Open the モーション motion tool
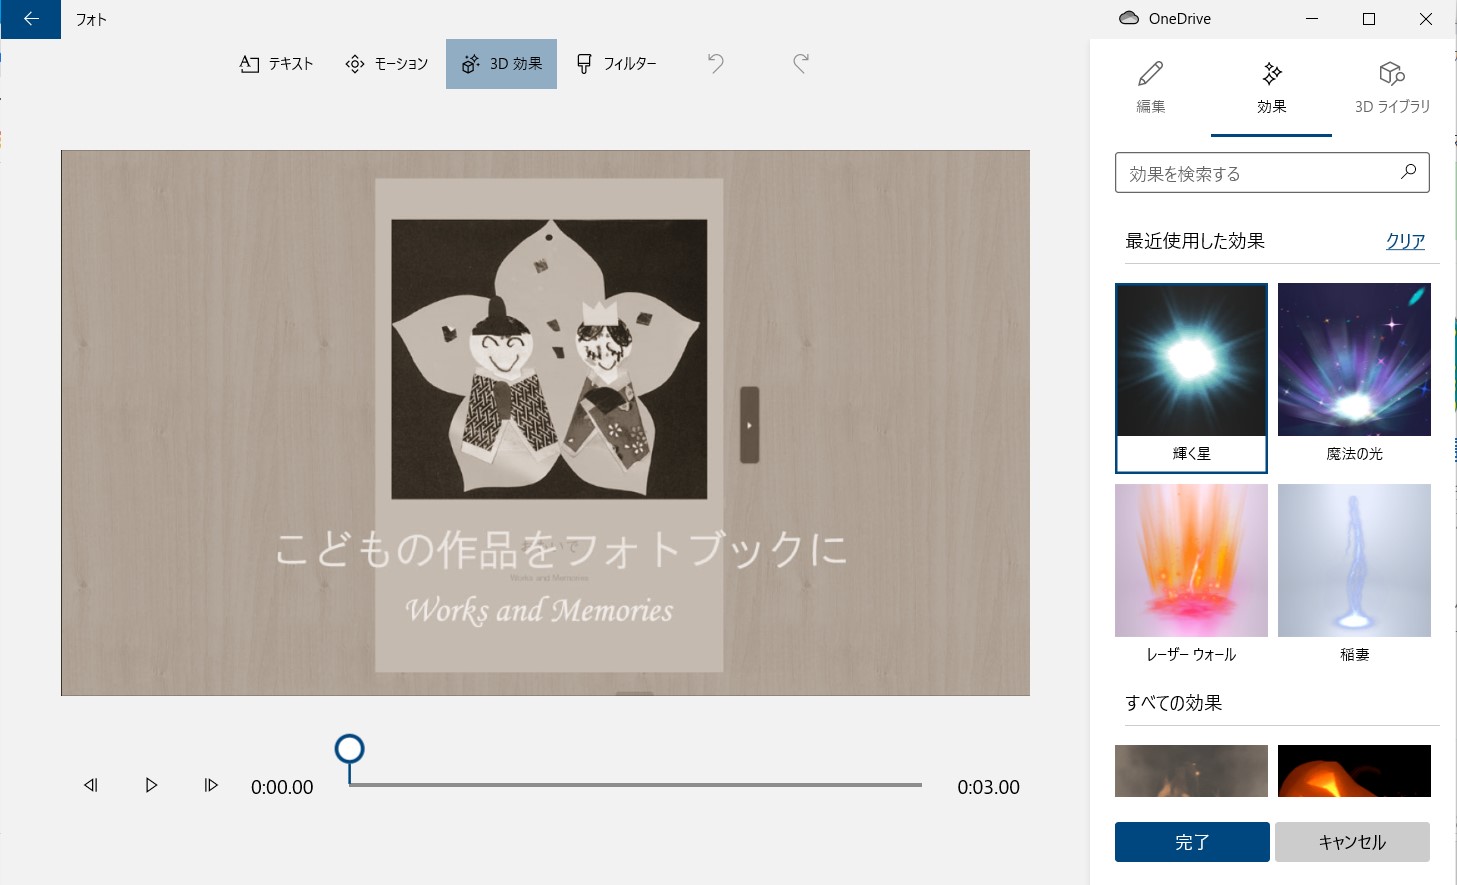Viewport: 1457px width, 885px height. 387,64
